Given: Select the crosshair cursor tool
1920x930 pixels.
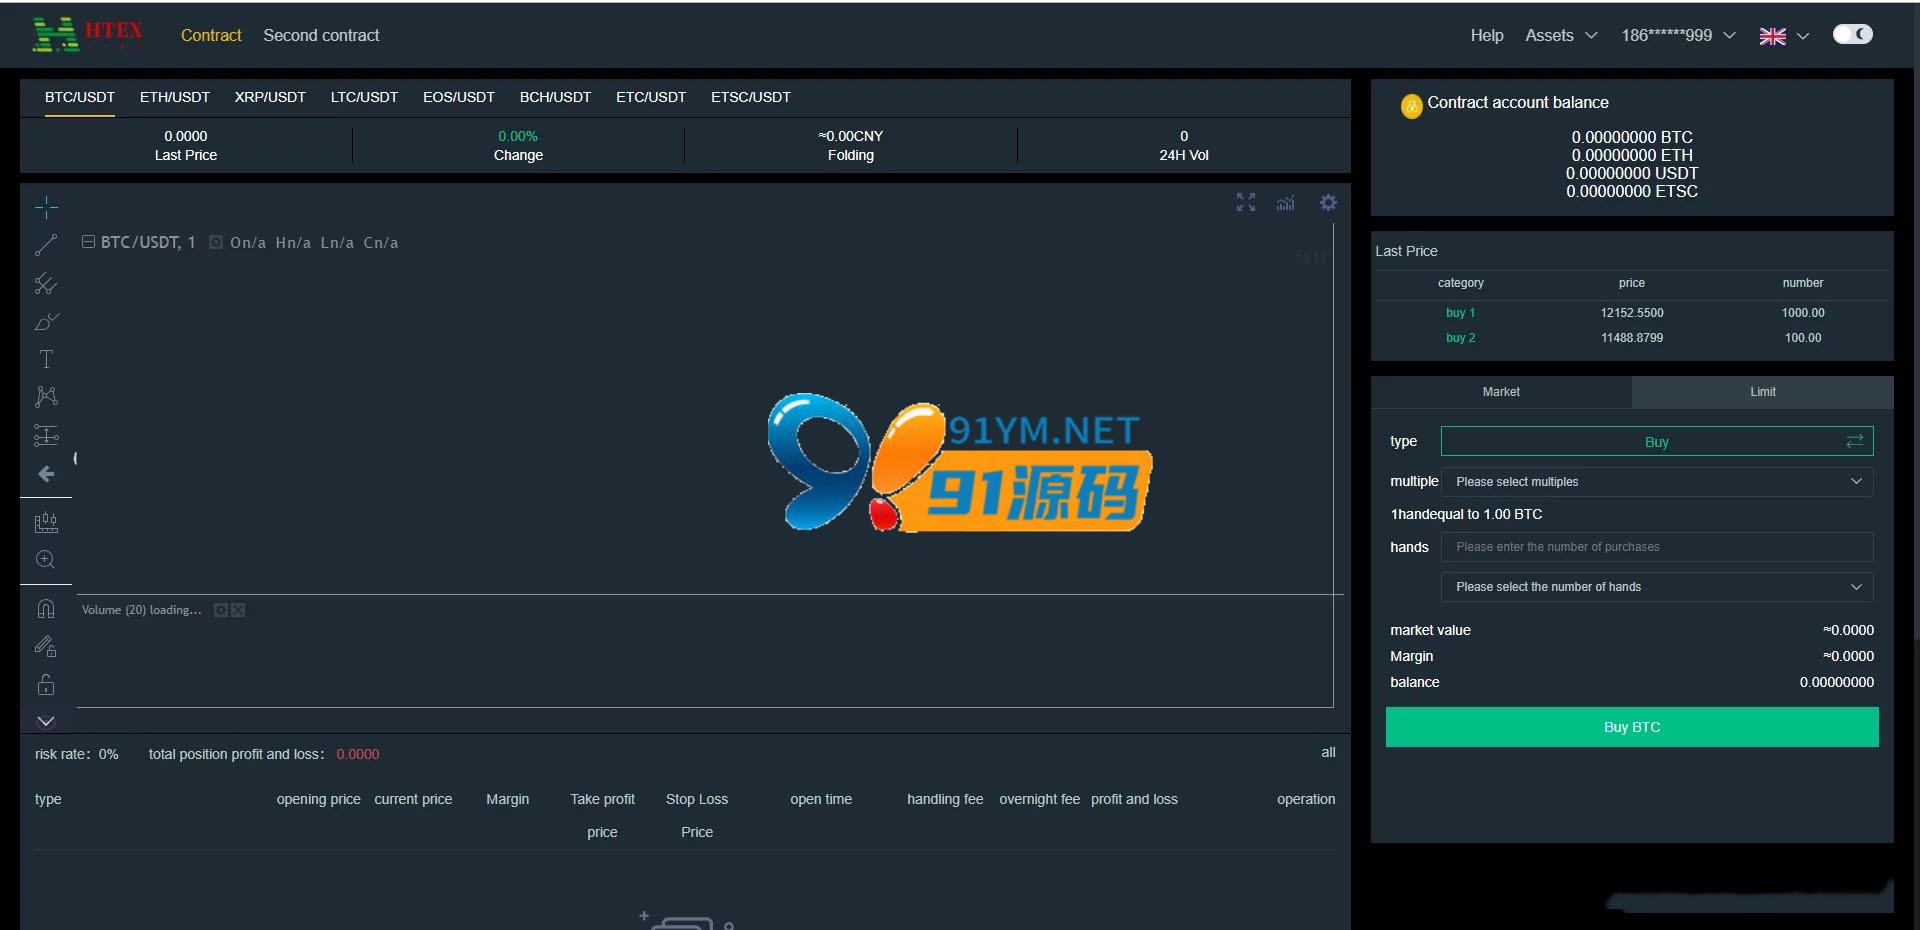Looking at the screenshot, I should pos(46,207).
